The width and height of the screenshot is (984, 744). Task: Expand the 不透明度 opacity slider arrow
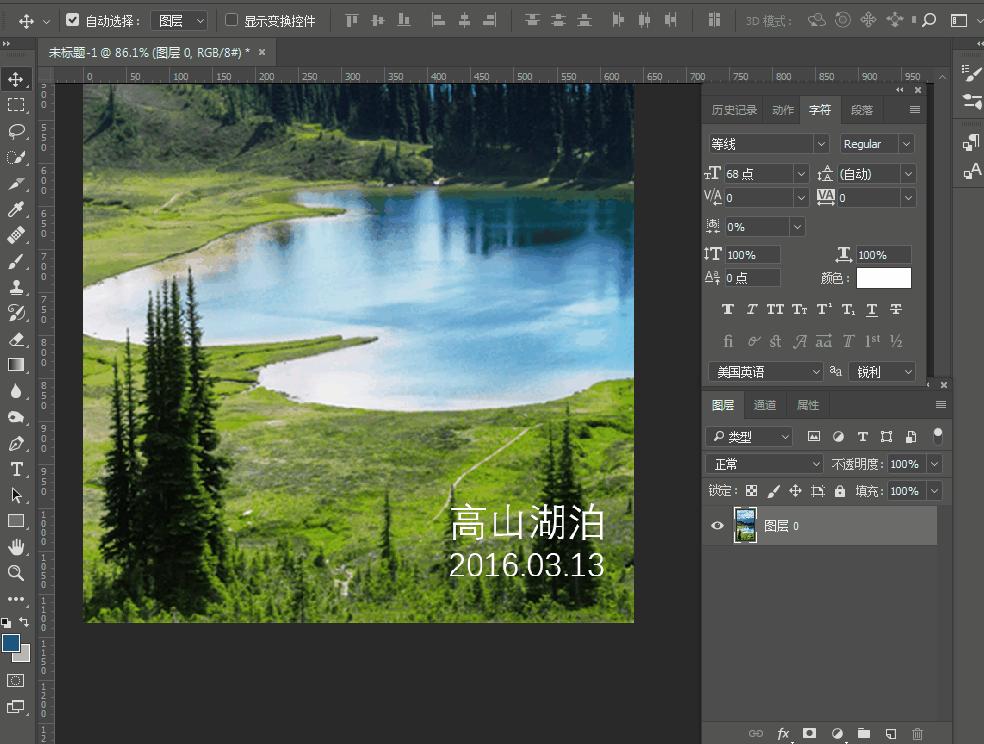[934, 464]
